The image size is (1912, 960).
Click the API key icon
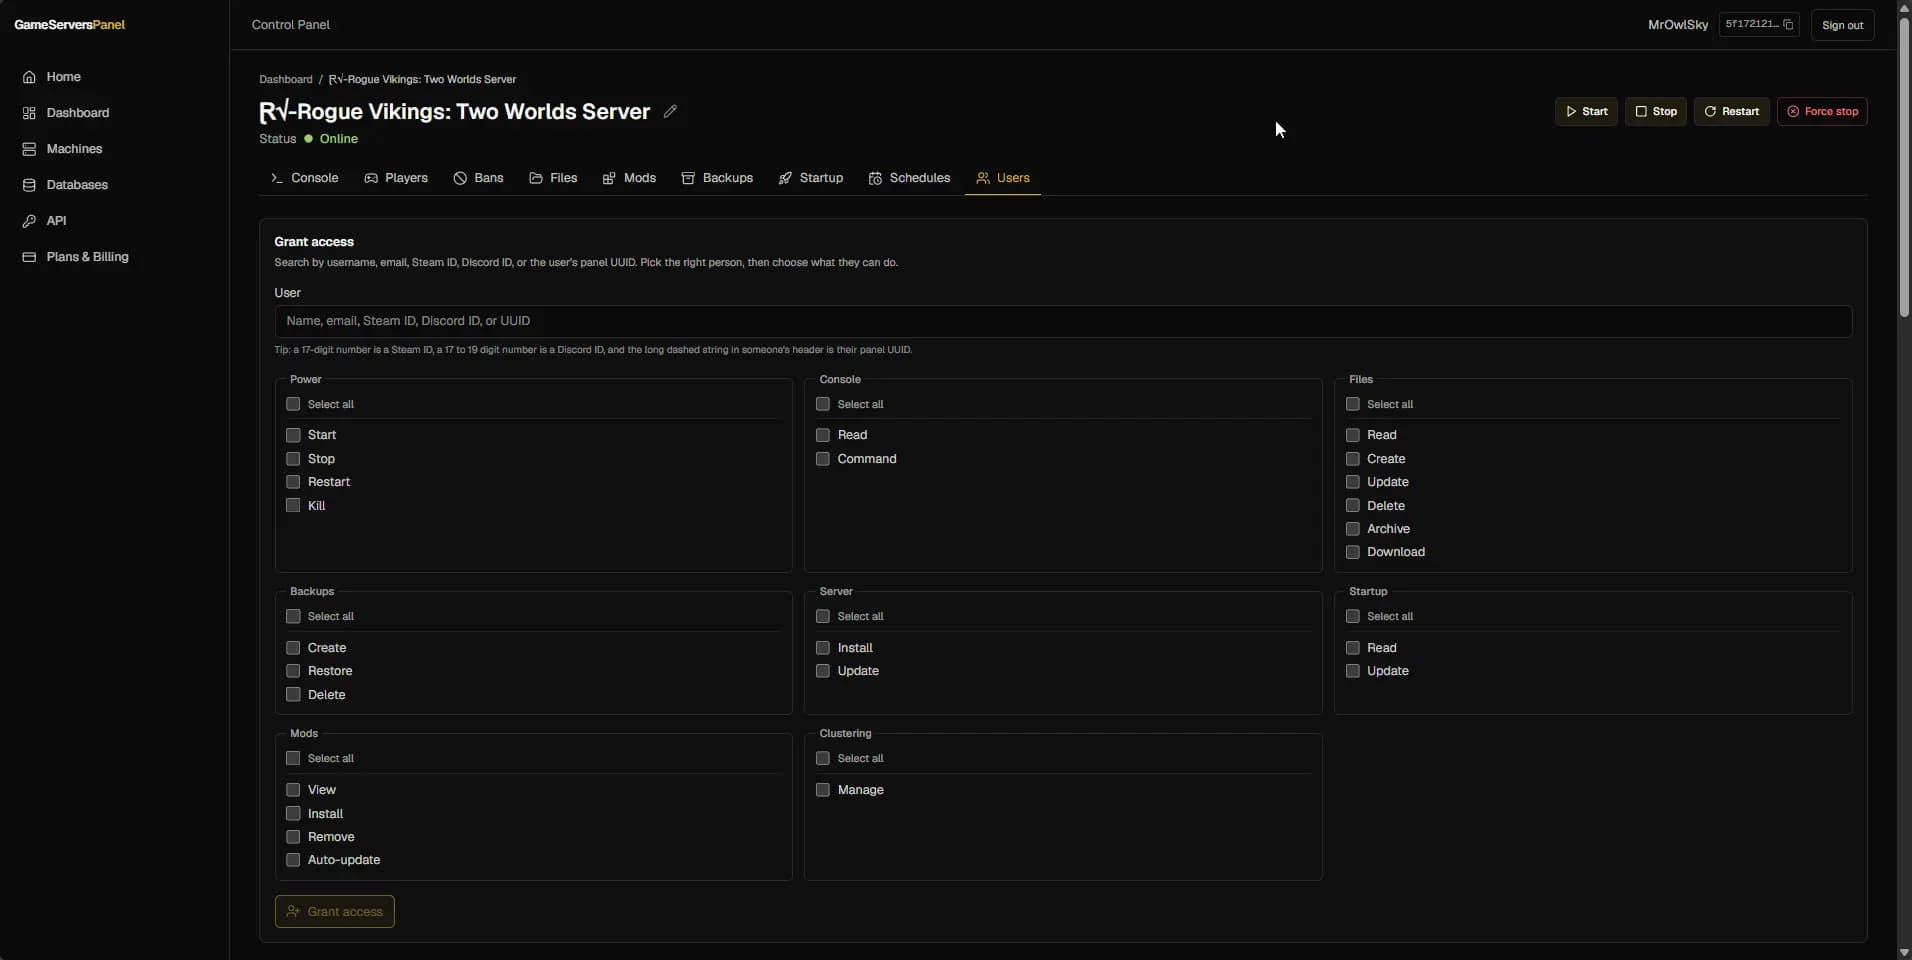point(29,221)
